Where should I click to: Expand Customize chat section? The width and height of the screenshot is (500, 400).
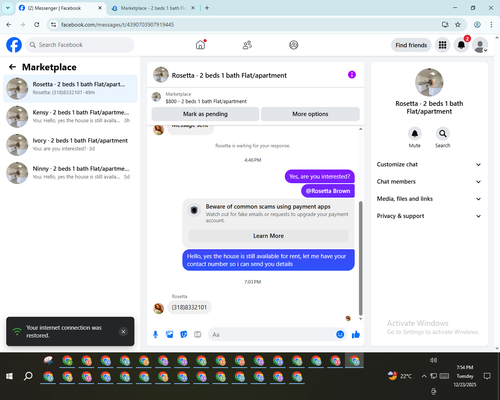pos(429,164)
